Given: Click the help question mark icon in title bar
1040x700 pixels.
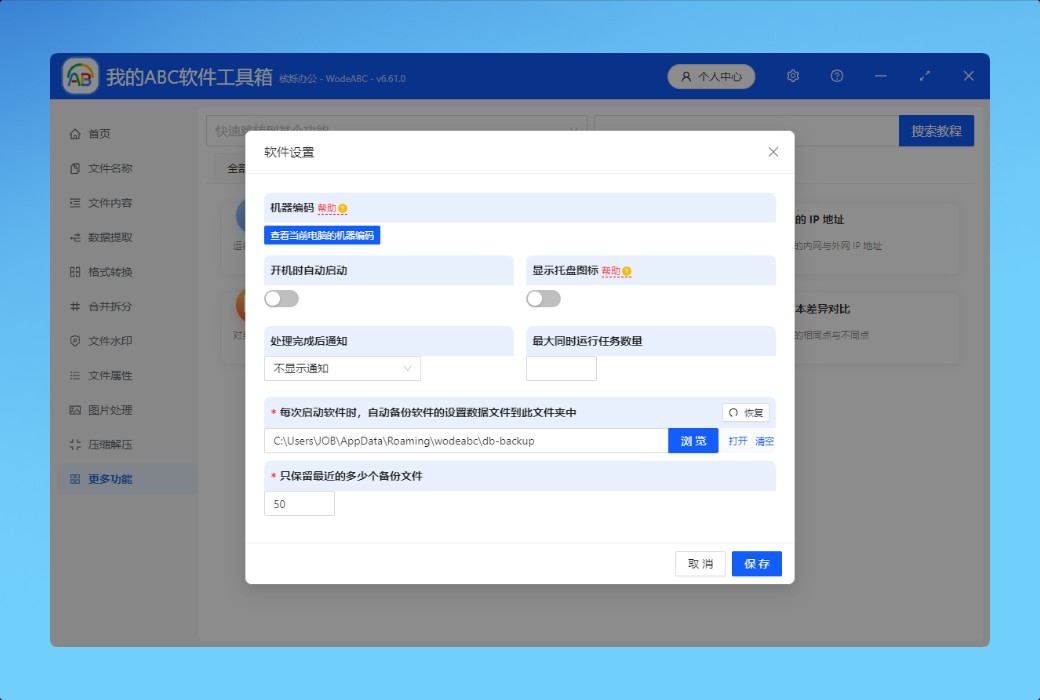Looking at the screenshot, I should point(837,76).
